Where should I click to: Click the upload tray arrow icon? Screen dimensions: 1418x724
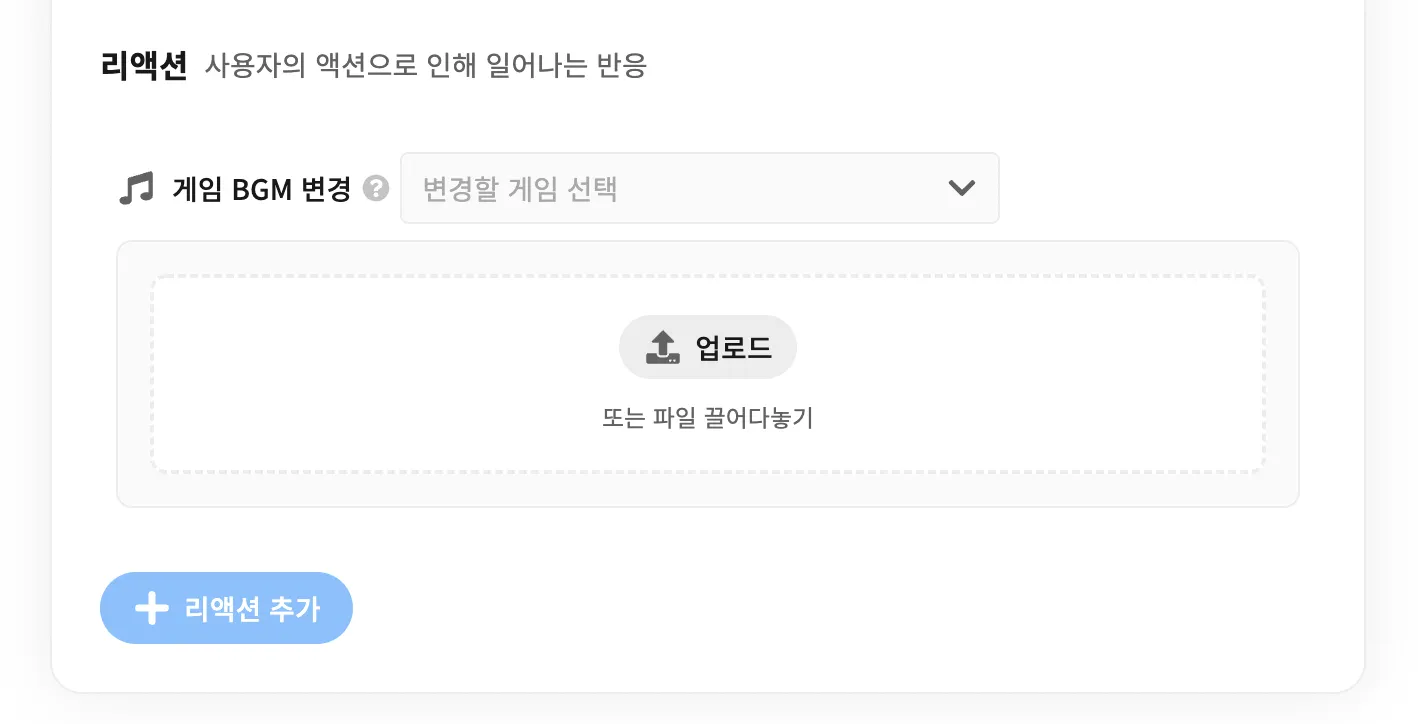tap(662, 347)
